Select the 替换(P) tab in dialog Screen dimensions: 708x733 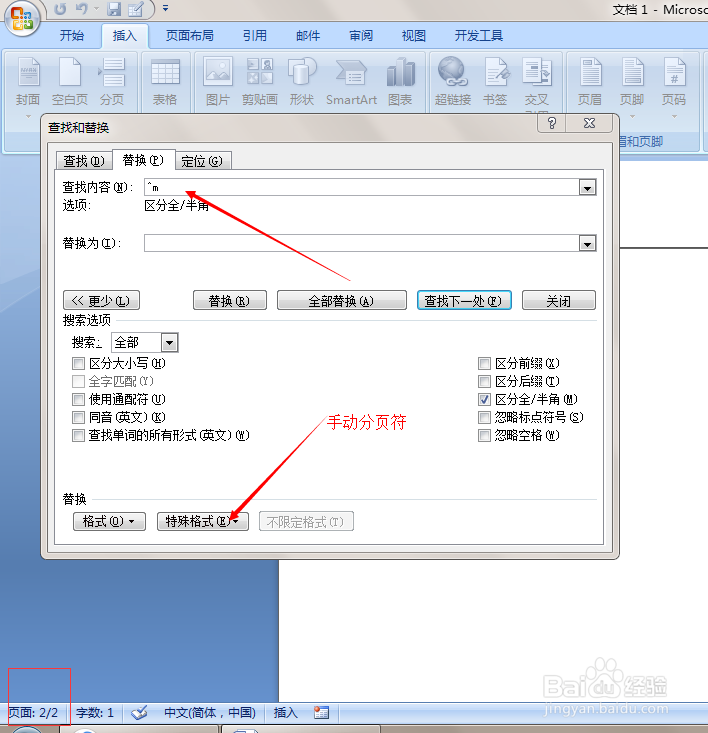(x=143, y=160)
